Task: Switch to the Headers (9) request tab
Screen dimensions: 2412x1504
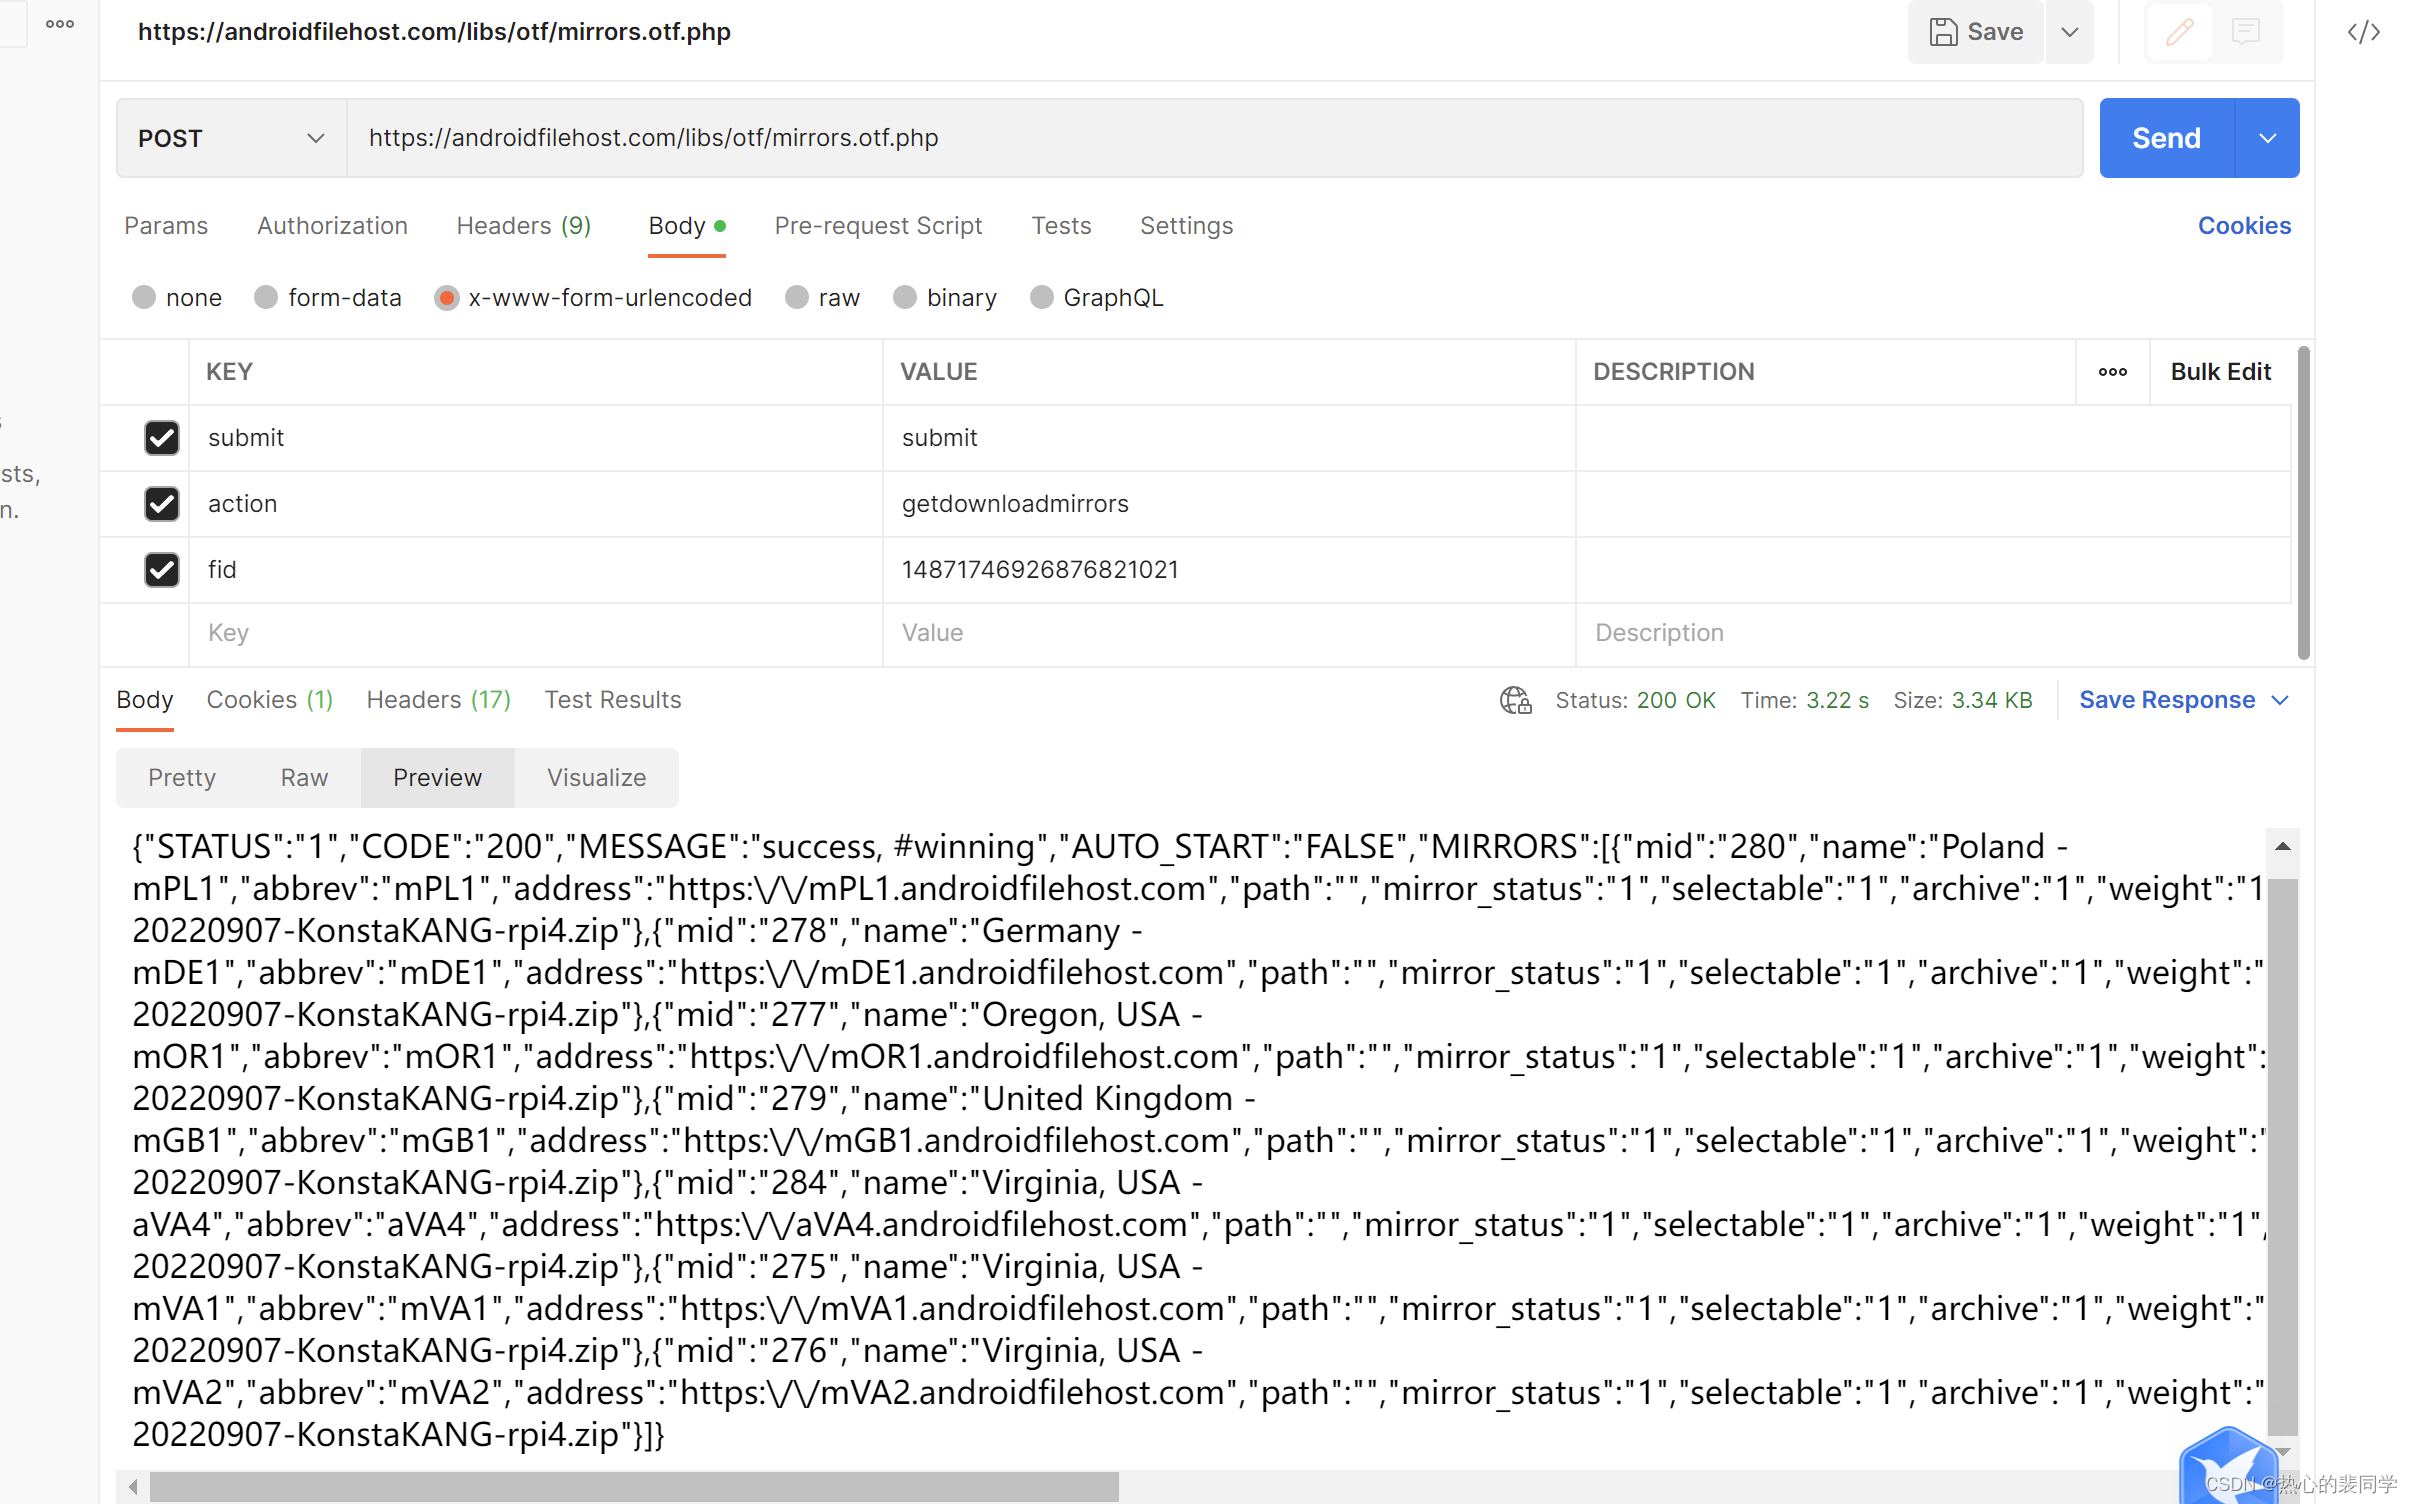Action: [x=523, y=226]
